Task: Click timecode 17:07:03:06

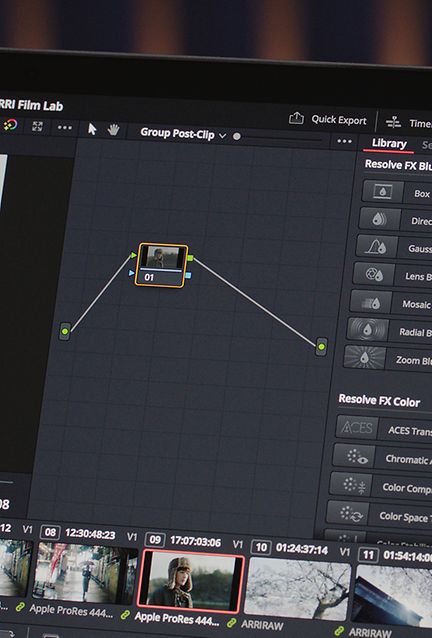Action: coord(196,542)
